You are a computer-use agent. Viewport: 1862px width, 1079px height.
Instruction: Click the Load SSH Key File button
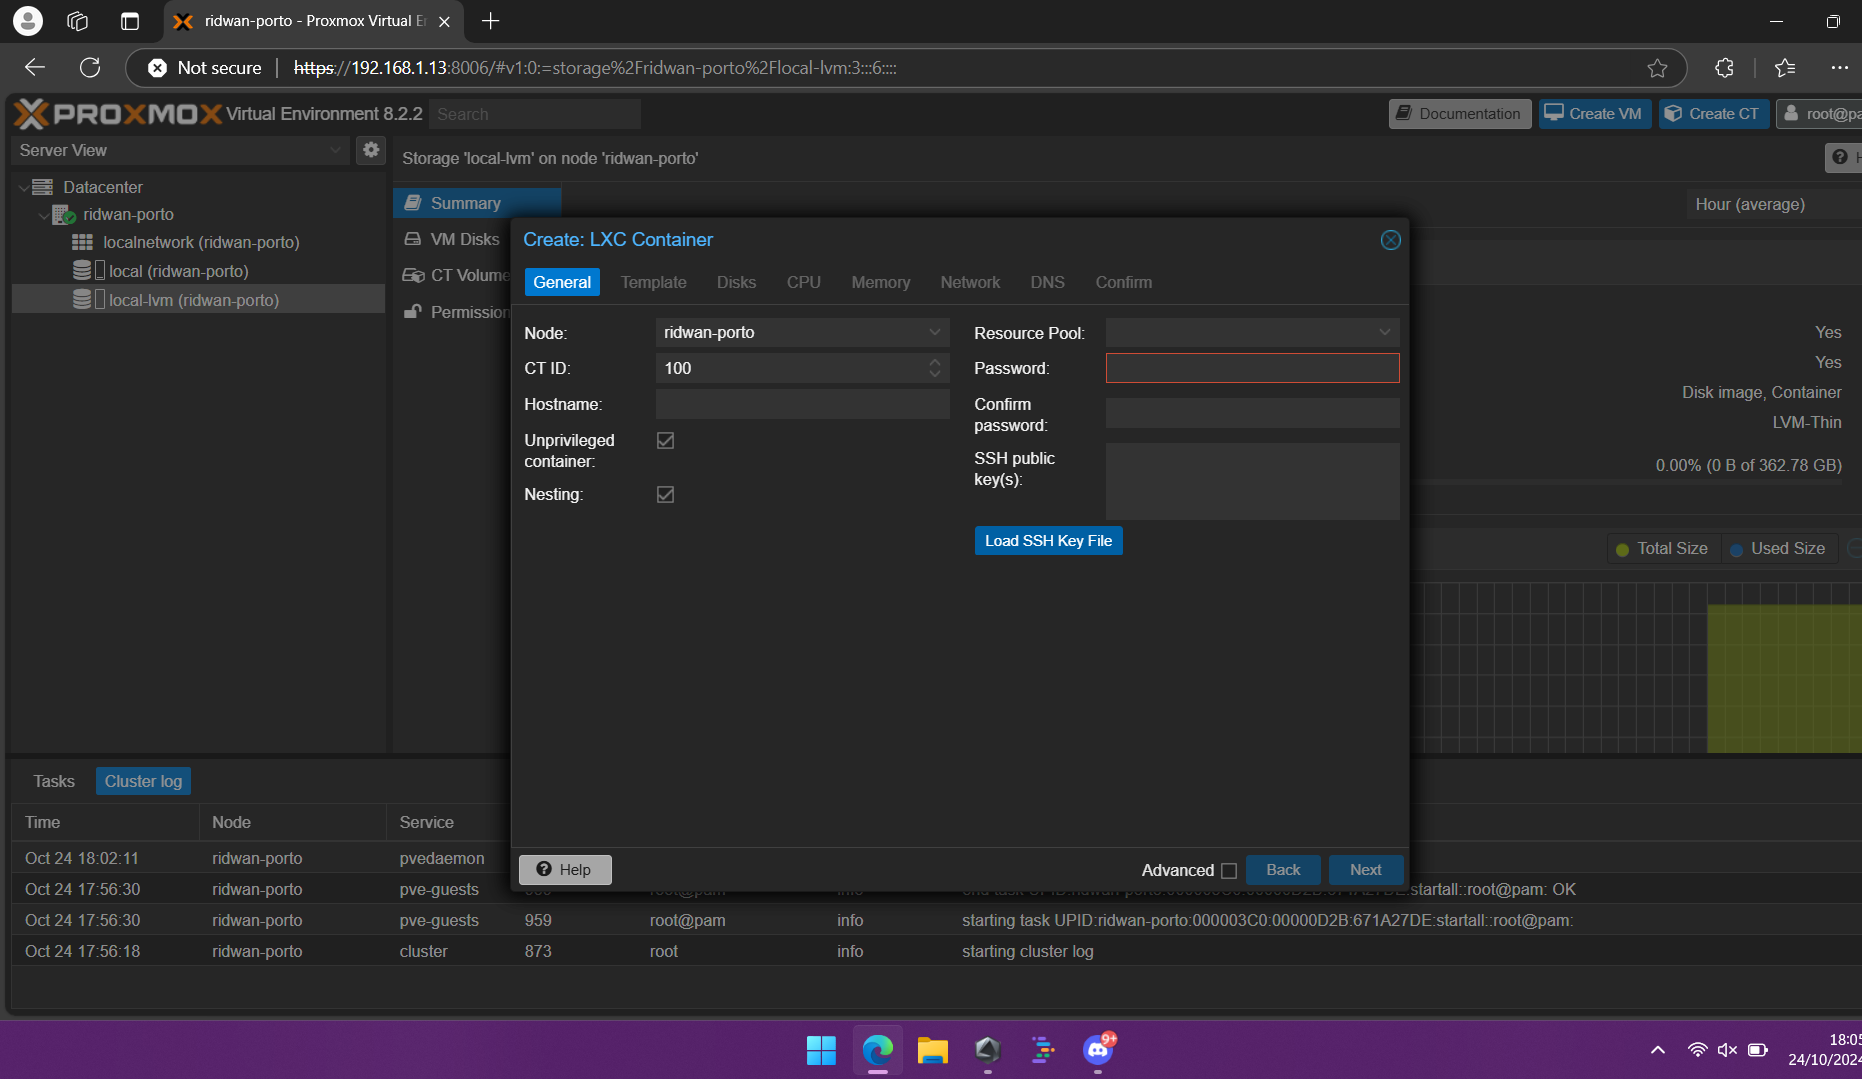tap(1048, 540)
